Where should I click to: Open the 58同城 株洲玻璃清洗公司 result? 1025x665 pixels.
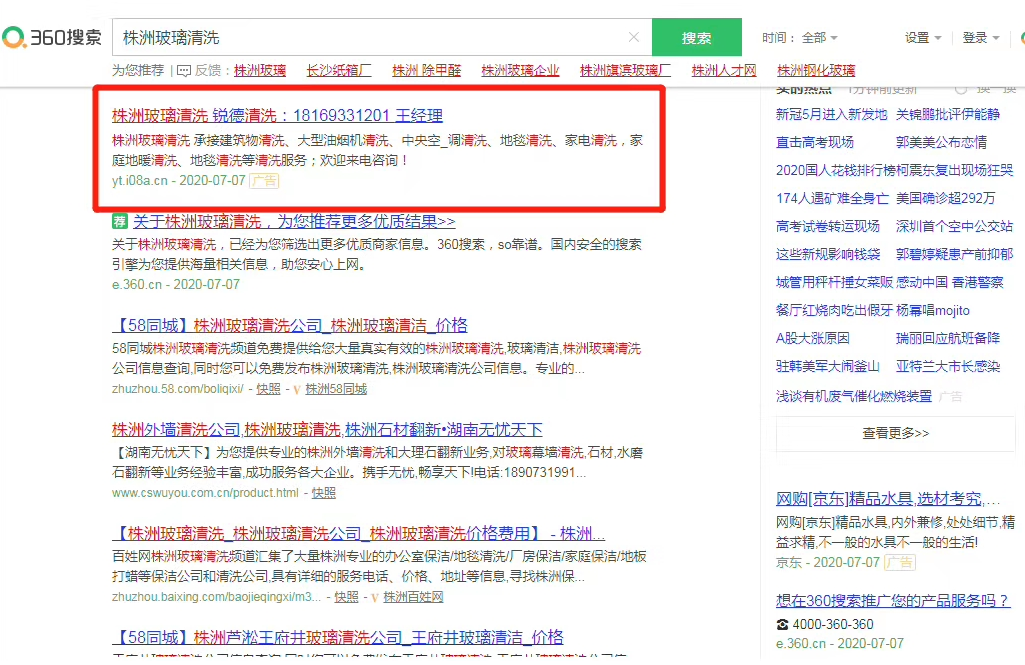[x=290, y=325]
